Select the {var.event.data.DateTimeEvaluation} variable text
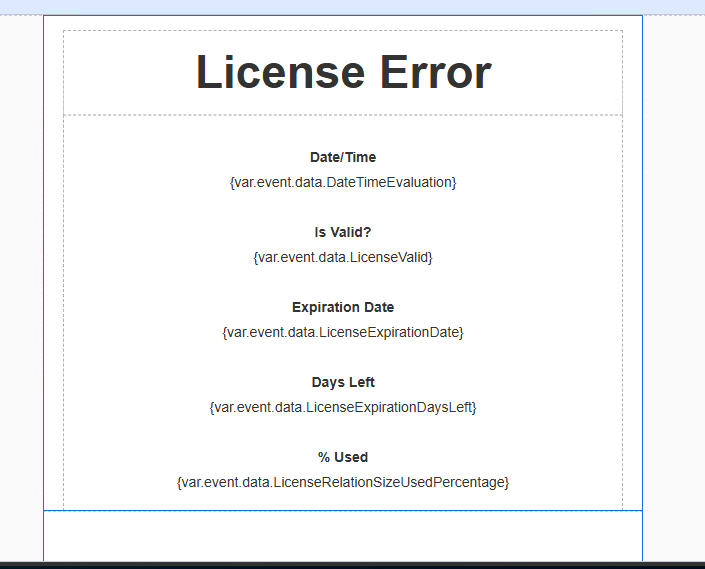Screen dimensions: 705x569 click(343, 182)
